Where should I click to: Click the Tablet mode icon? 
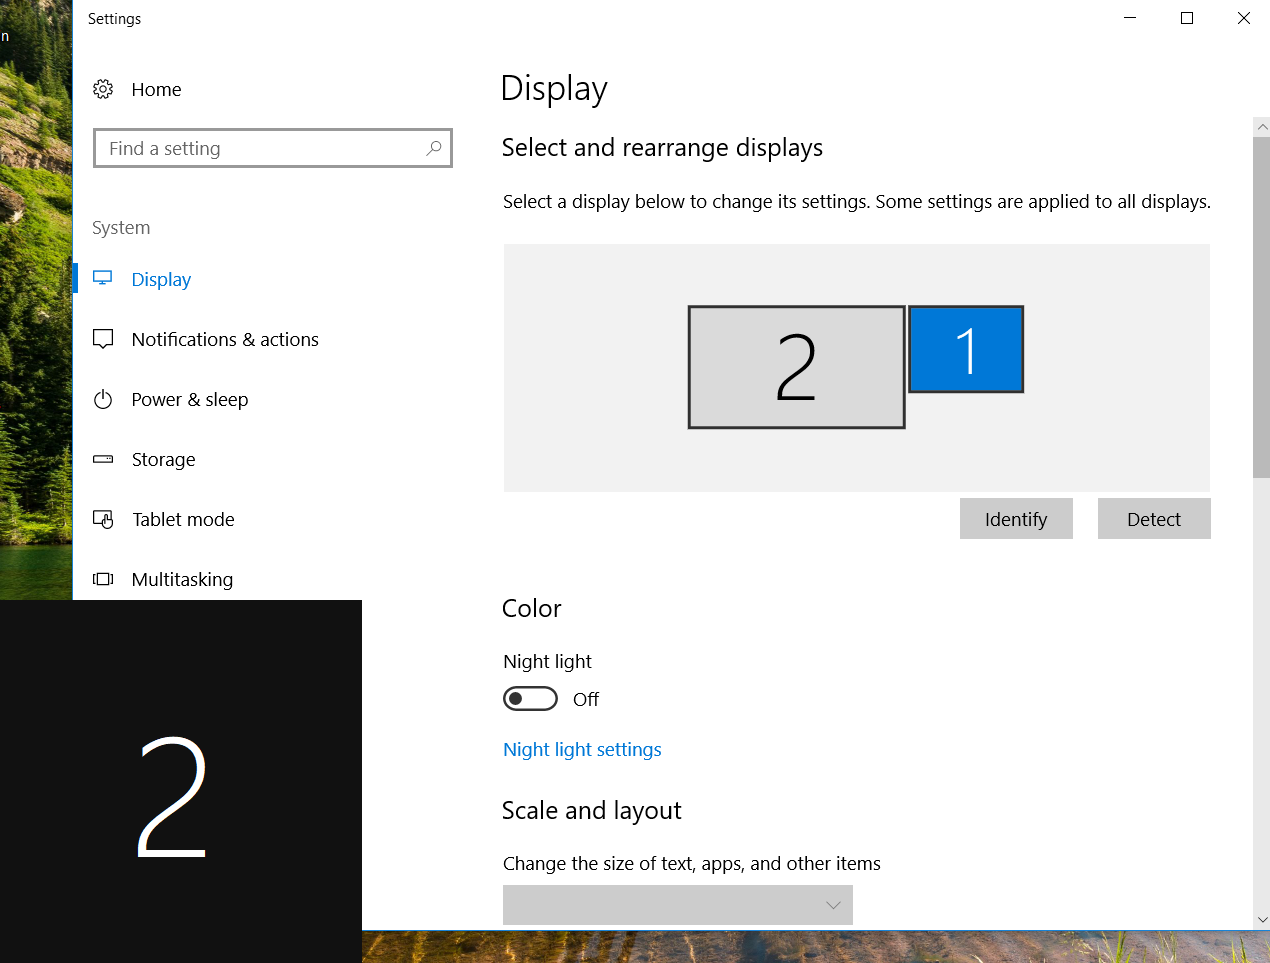103,520
